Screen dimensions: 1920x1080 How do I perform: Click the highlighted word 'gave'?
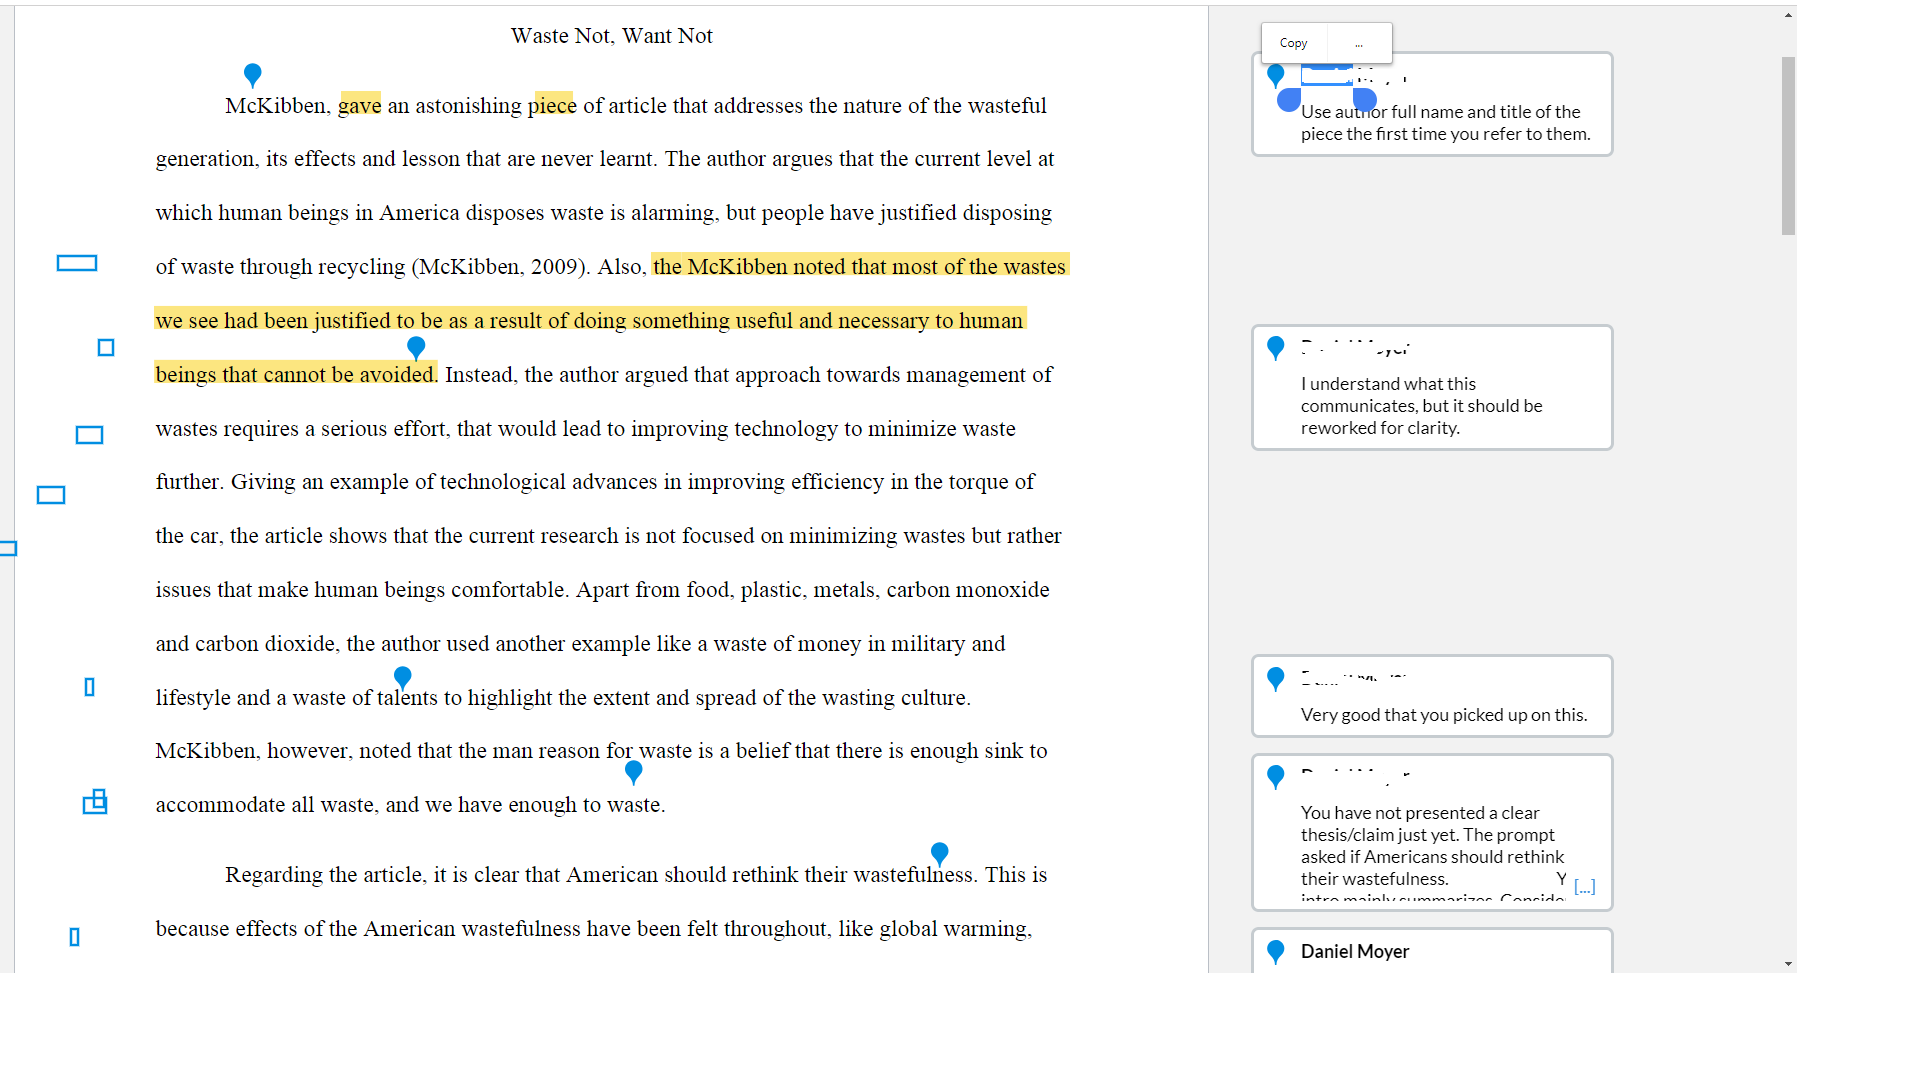[x=360, y=105]
